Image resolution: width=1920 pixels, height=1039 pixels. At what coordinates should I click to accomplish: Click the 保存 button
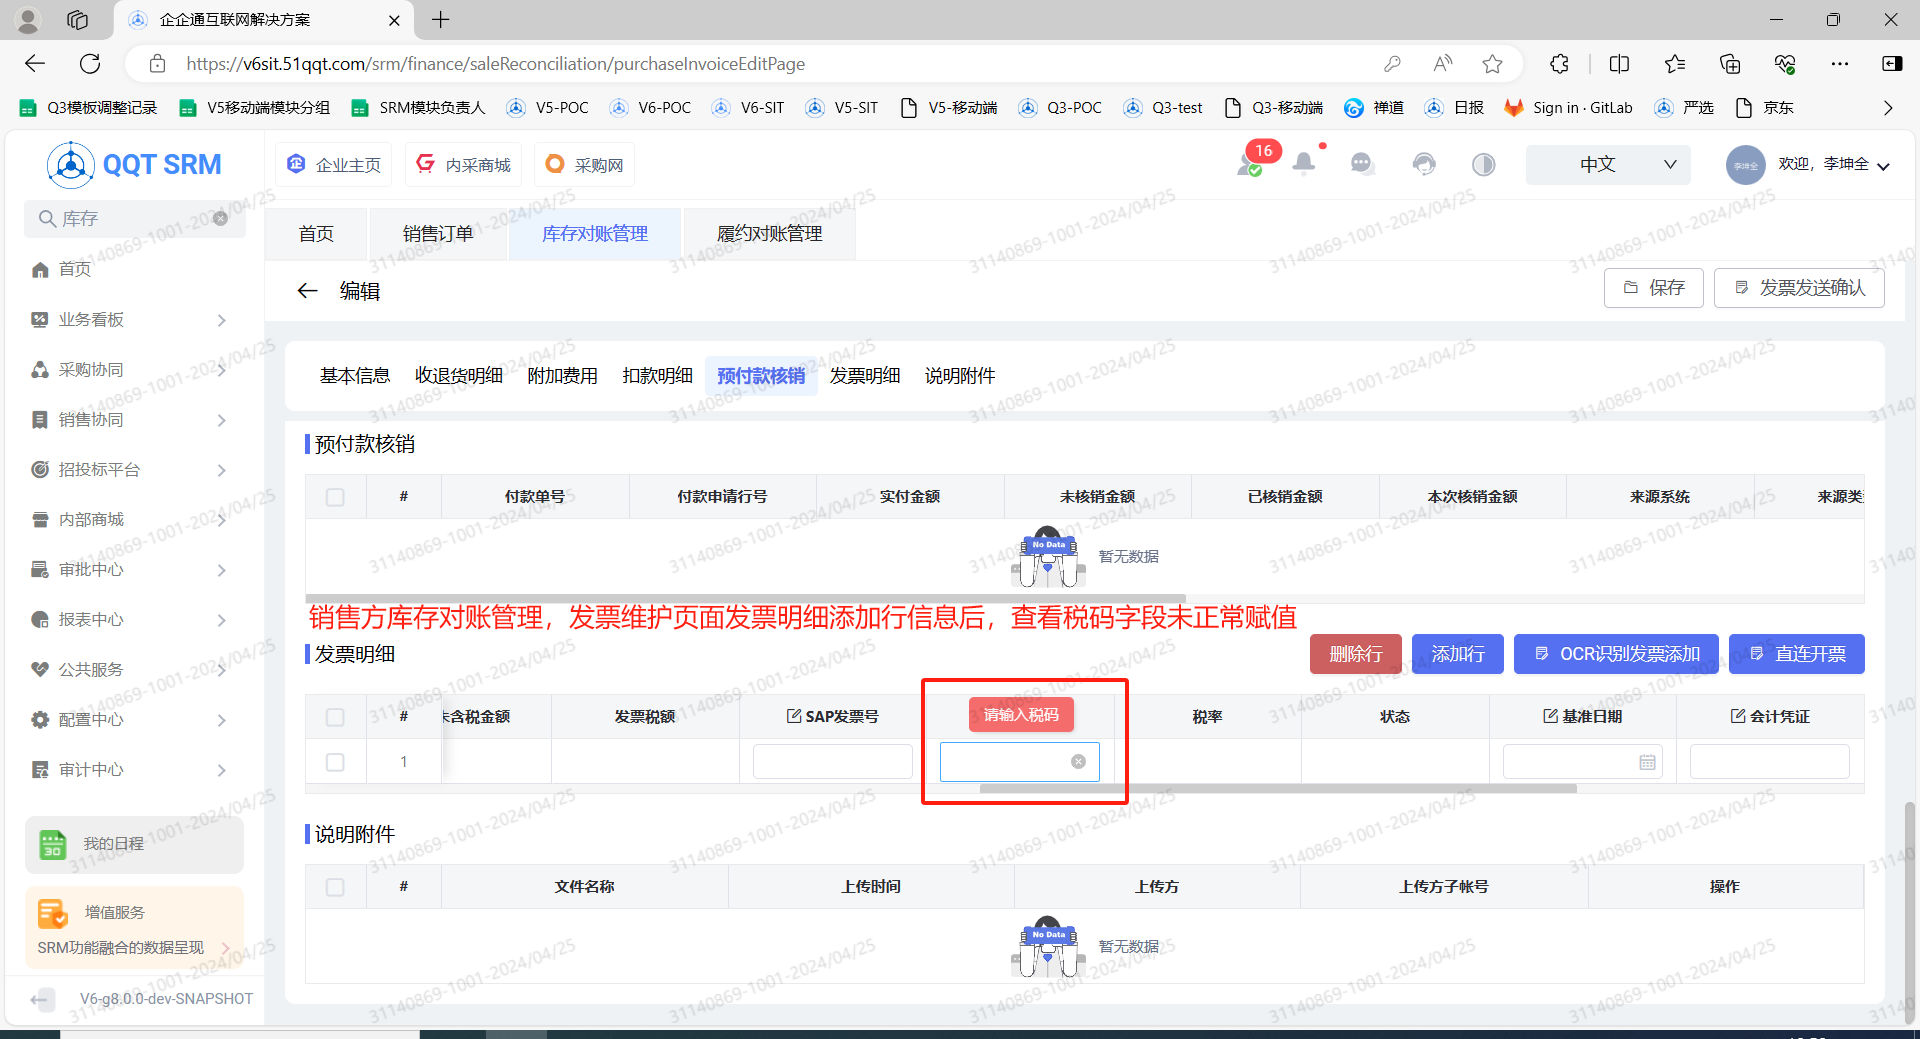pyautogui.click(x=1654, y=288)
